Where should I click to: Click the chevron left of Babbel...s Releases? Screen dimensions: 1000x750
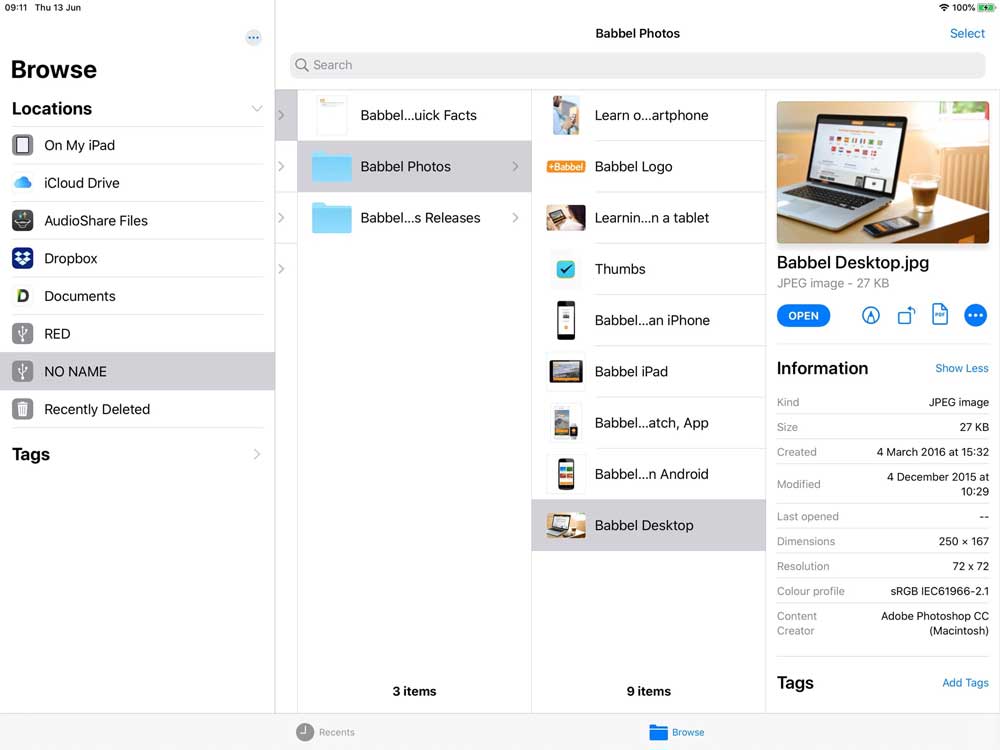click(281, 217)
